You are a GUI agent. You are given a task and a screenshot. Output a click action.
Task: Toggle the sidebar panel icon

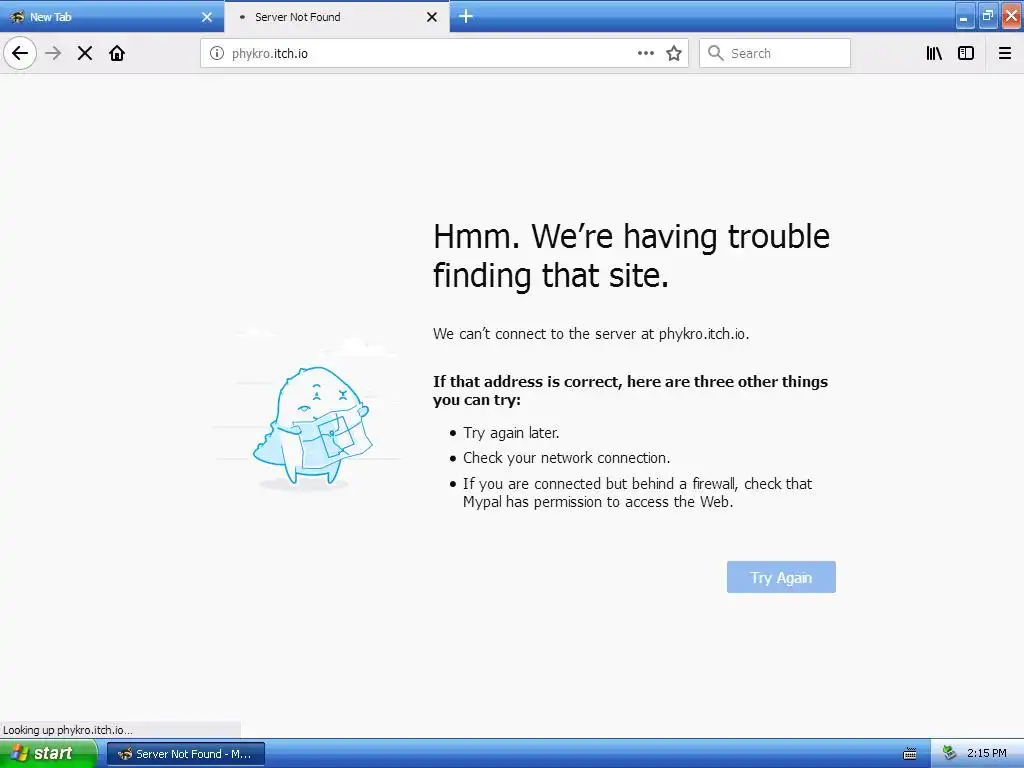click(966, 53)
